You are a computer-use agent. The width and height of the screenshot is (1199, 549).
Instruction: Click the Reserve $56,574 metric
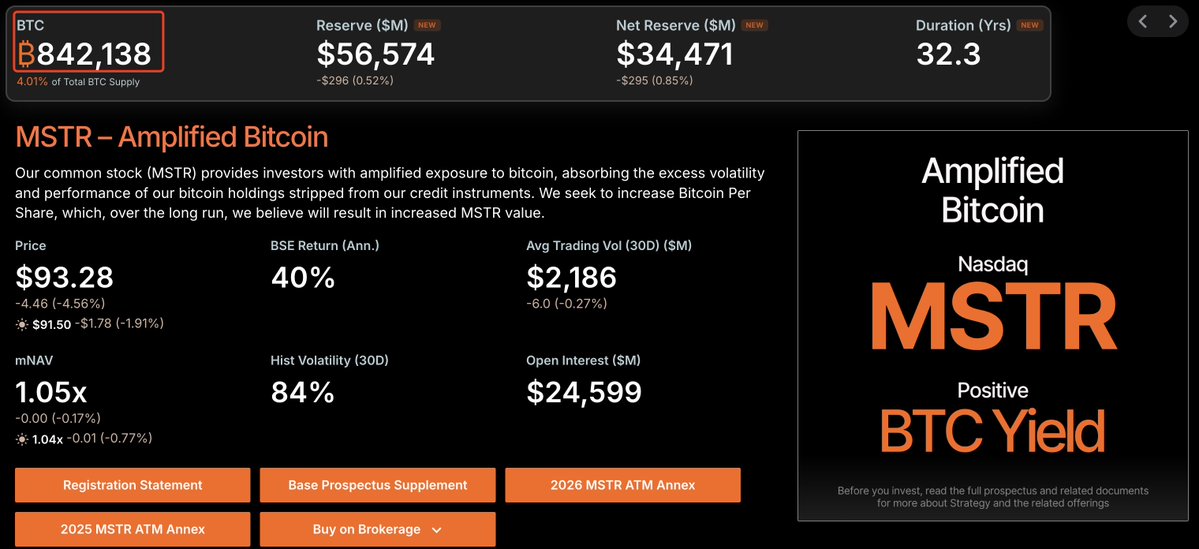(375, 54)
